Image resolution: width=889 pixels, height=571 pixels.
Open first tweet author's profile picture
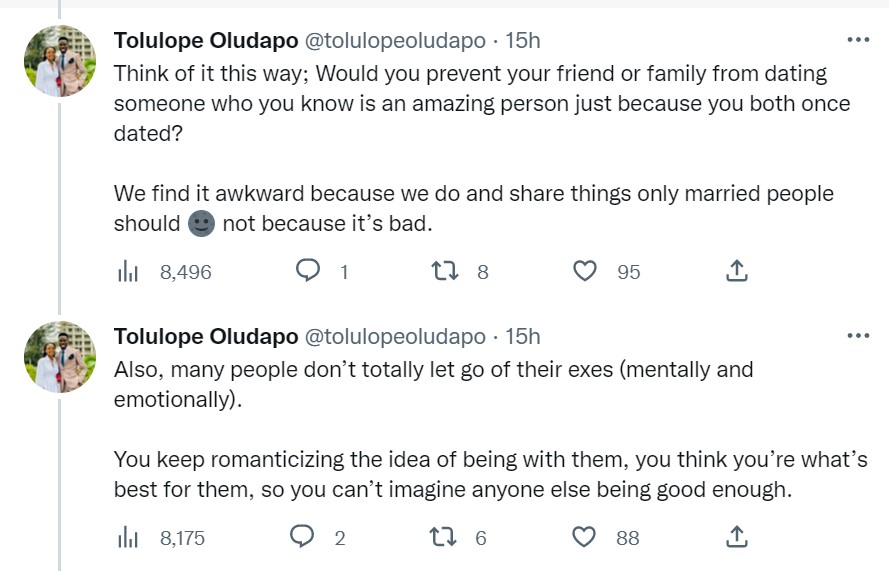tap(59, 60)
